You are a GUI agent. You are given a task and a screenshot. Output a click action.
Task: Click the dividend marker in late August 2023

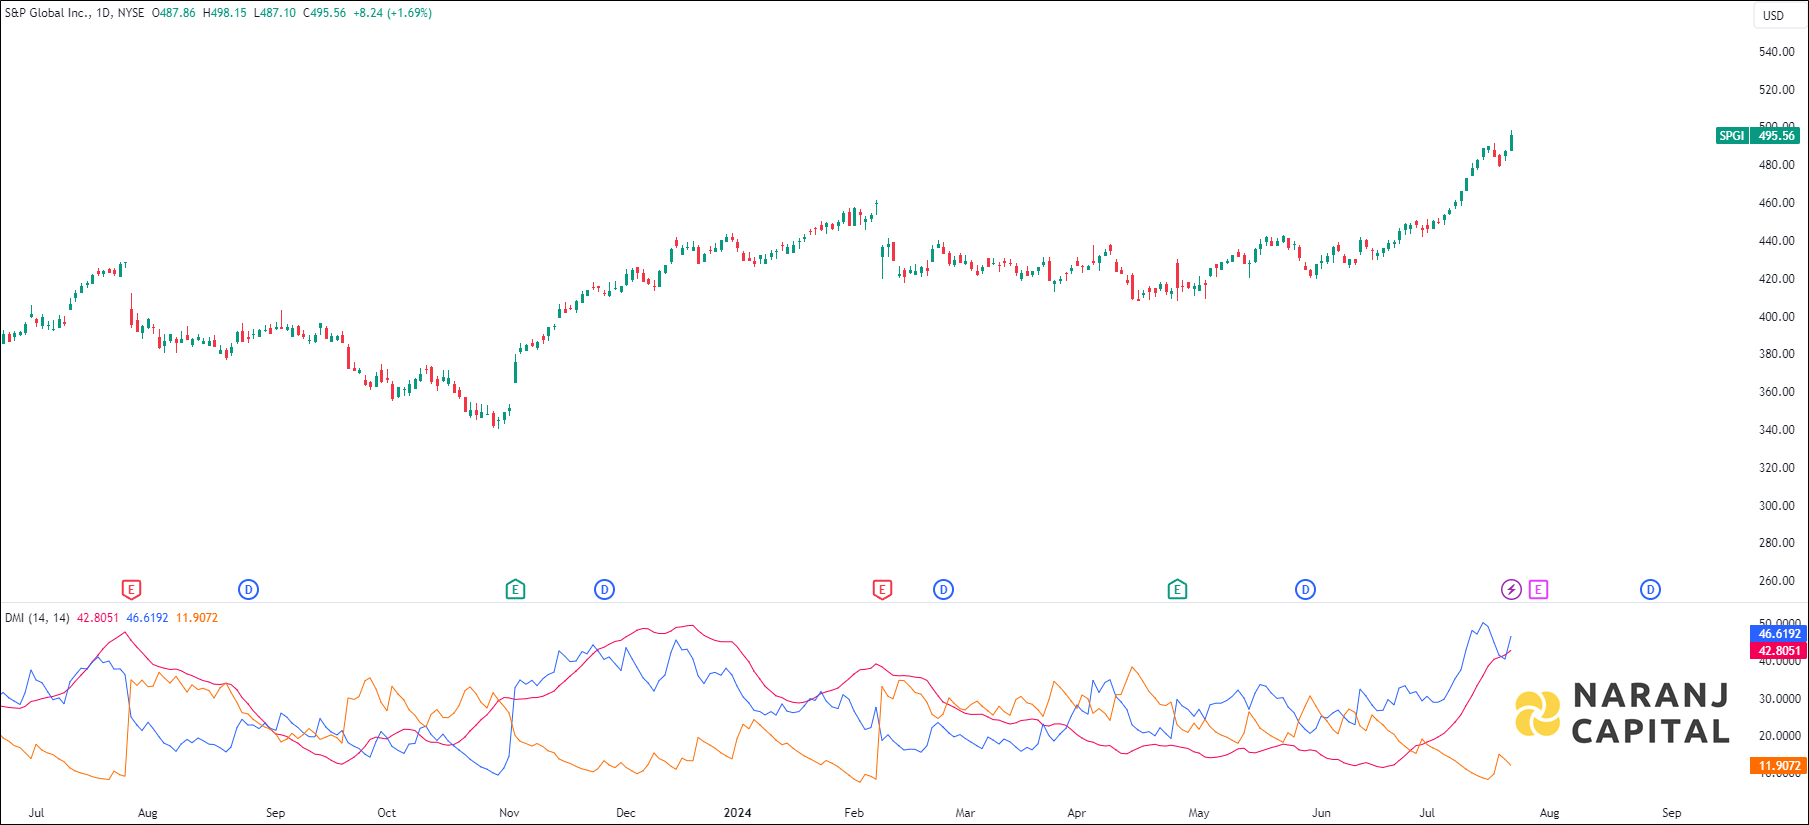(x=249, y=590)
